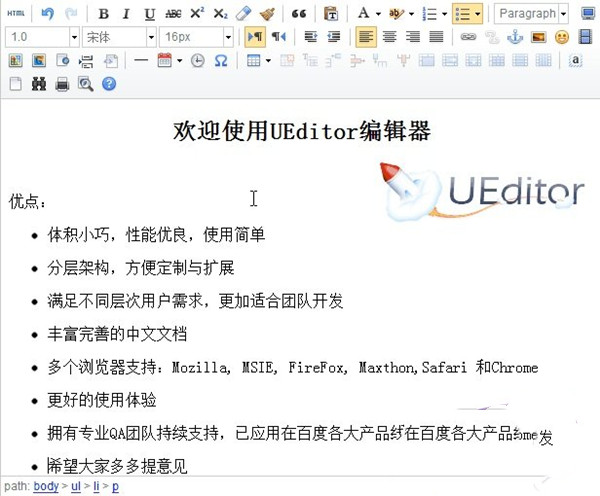Select li in the element path

tap(96, 486)
